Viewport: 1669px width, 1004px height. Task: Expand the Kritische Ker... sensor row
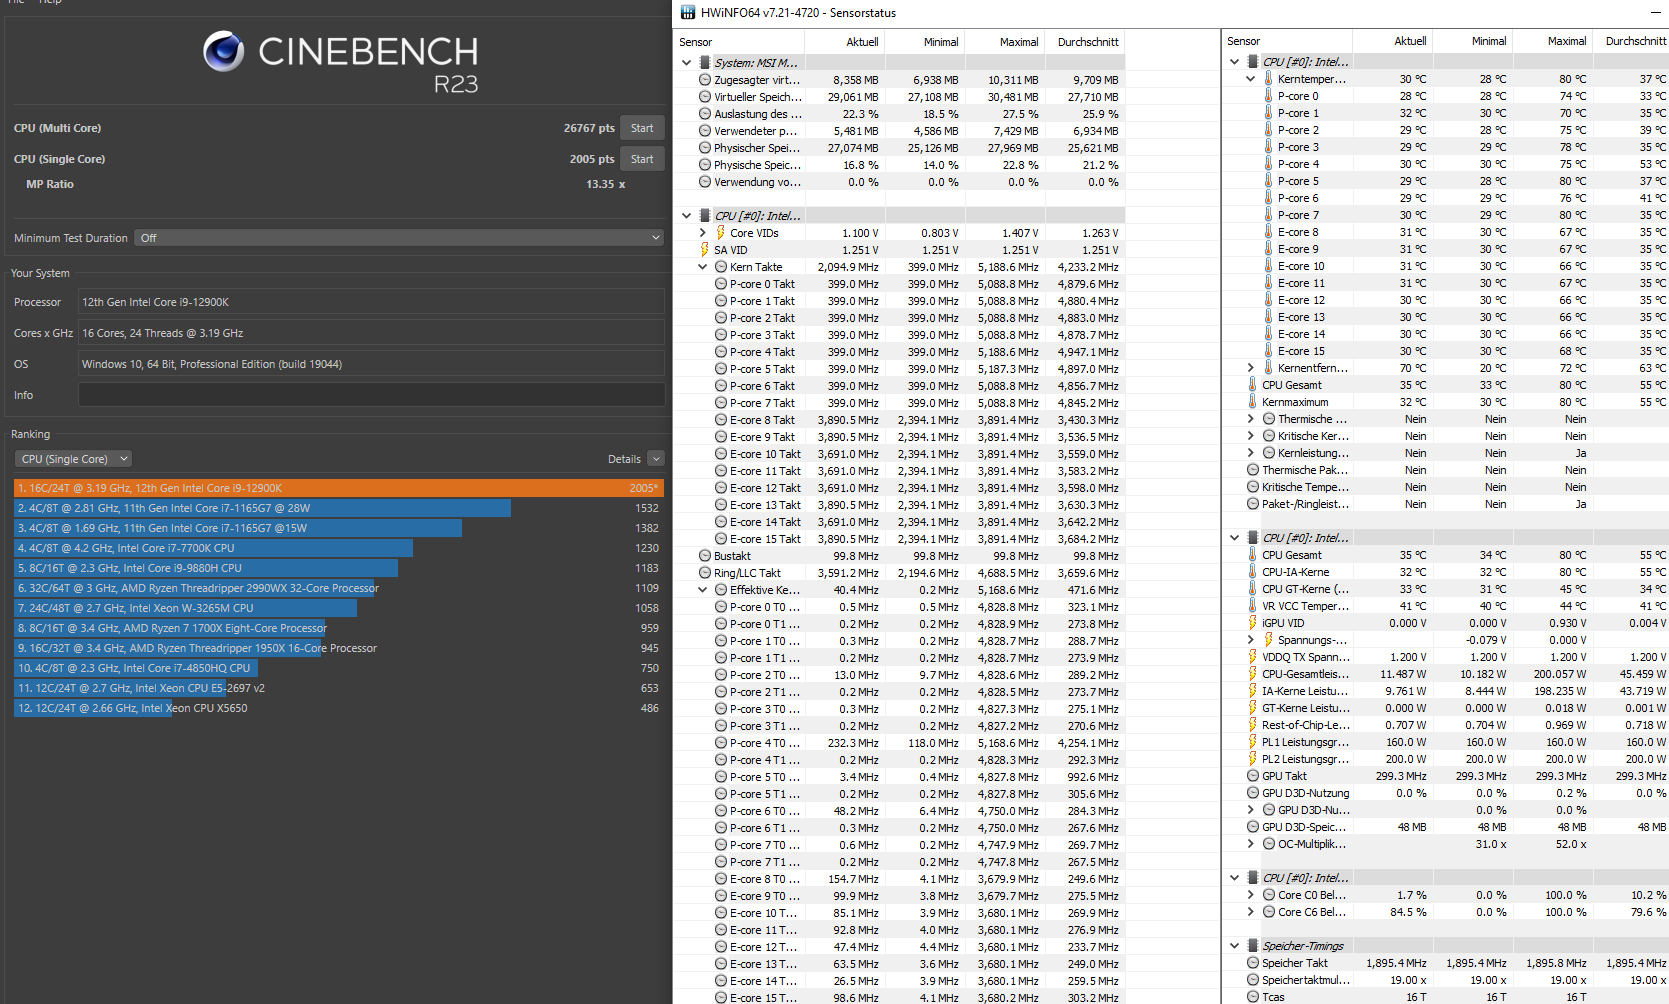coord(1250,436)
